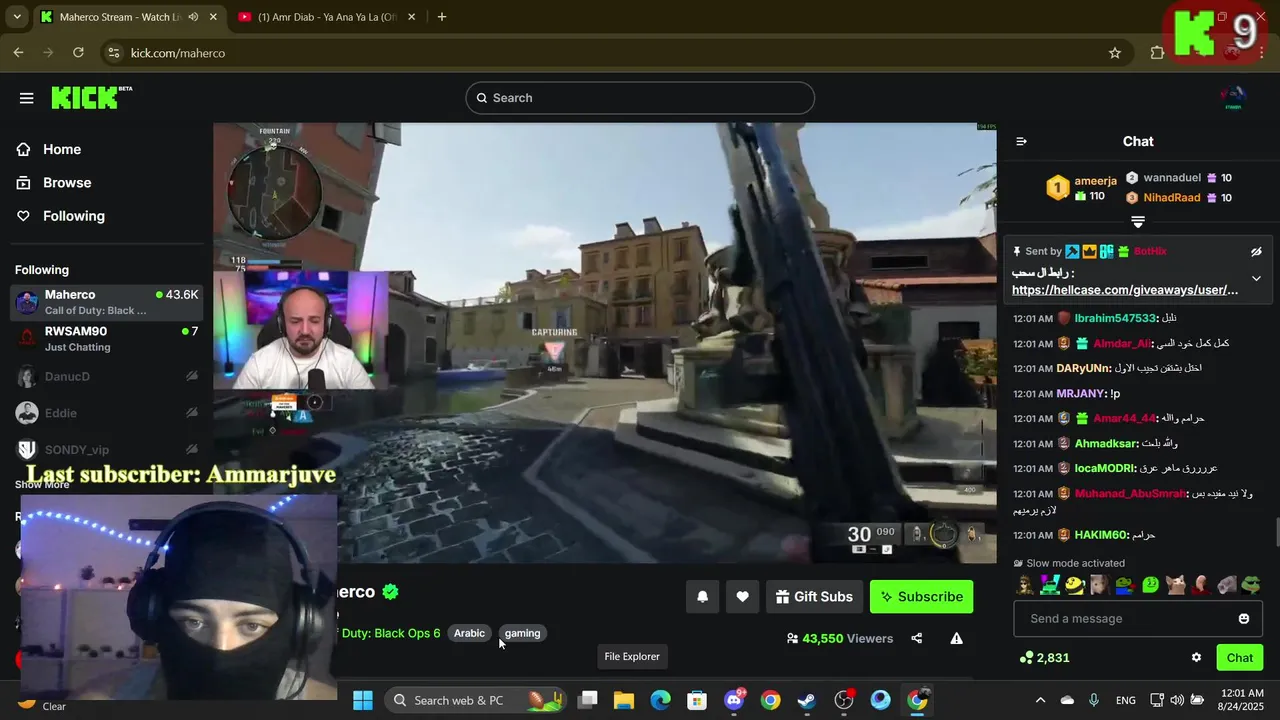This screenshot has height=720, width=1280.
Task: Expand the pinned message chevron
Action: (x=1256, y=279)
